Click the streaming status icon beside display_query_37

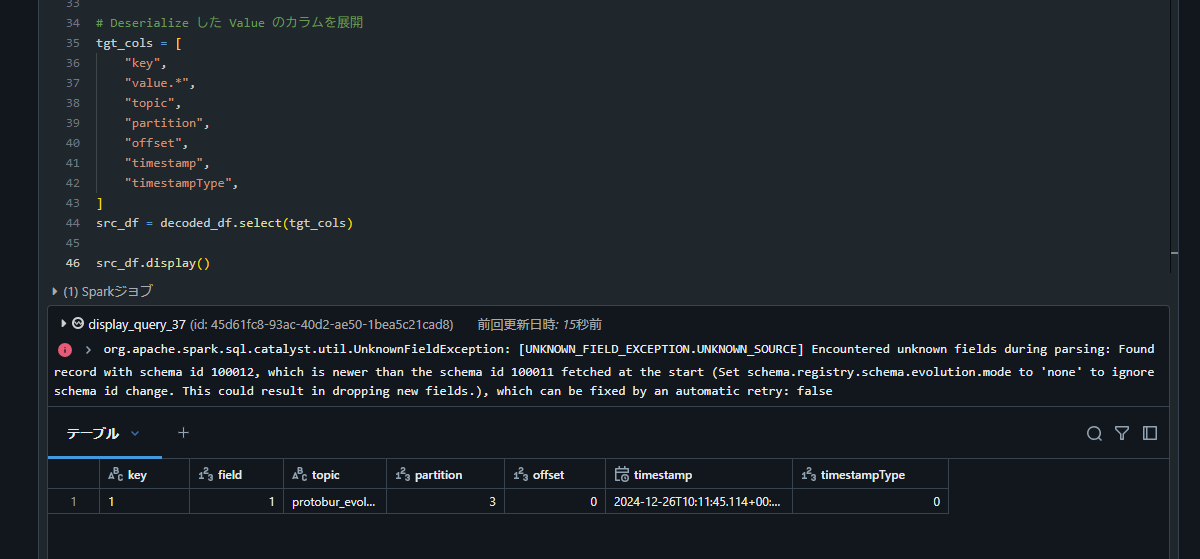pos(78,323)
